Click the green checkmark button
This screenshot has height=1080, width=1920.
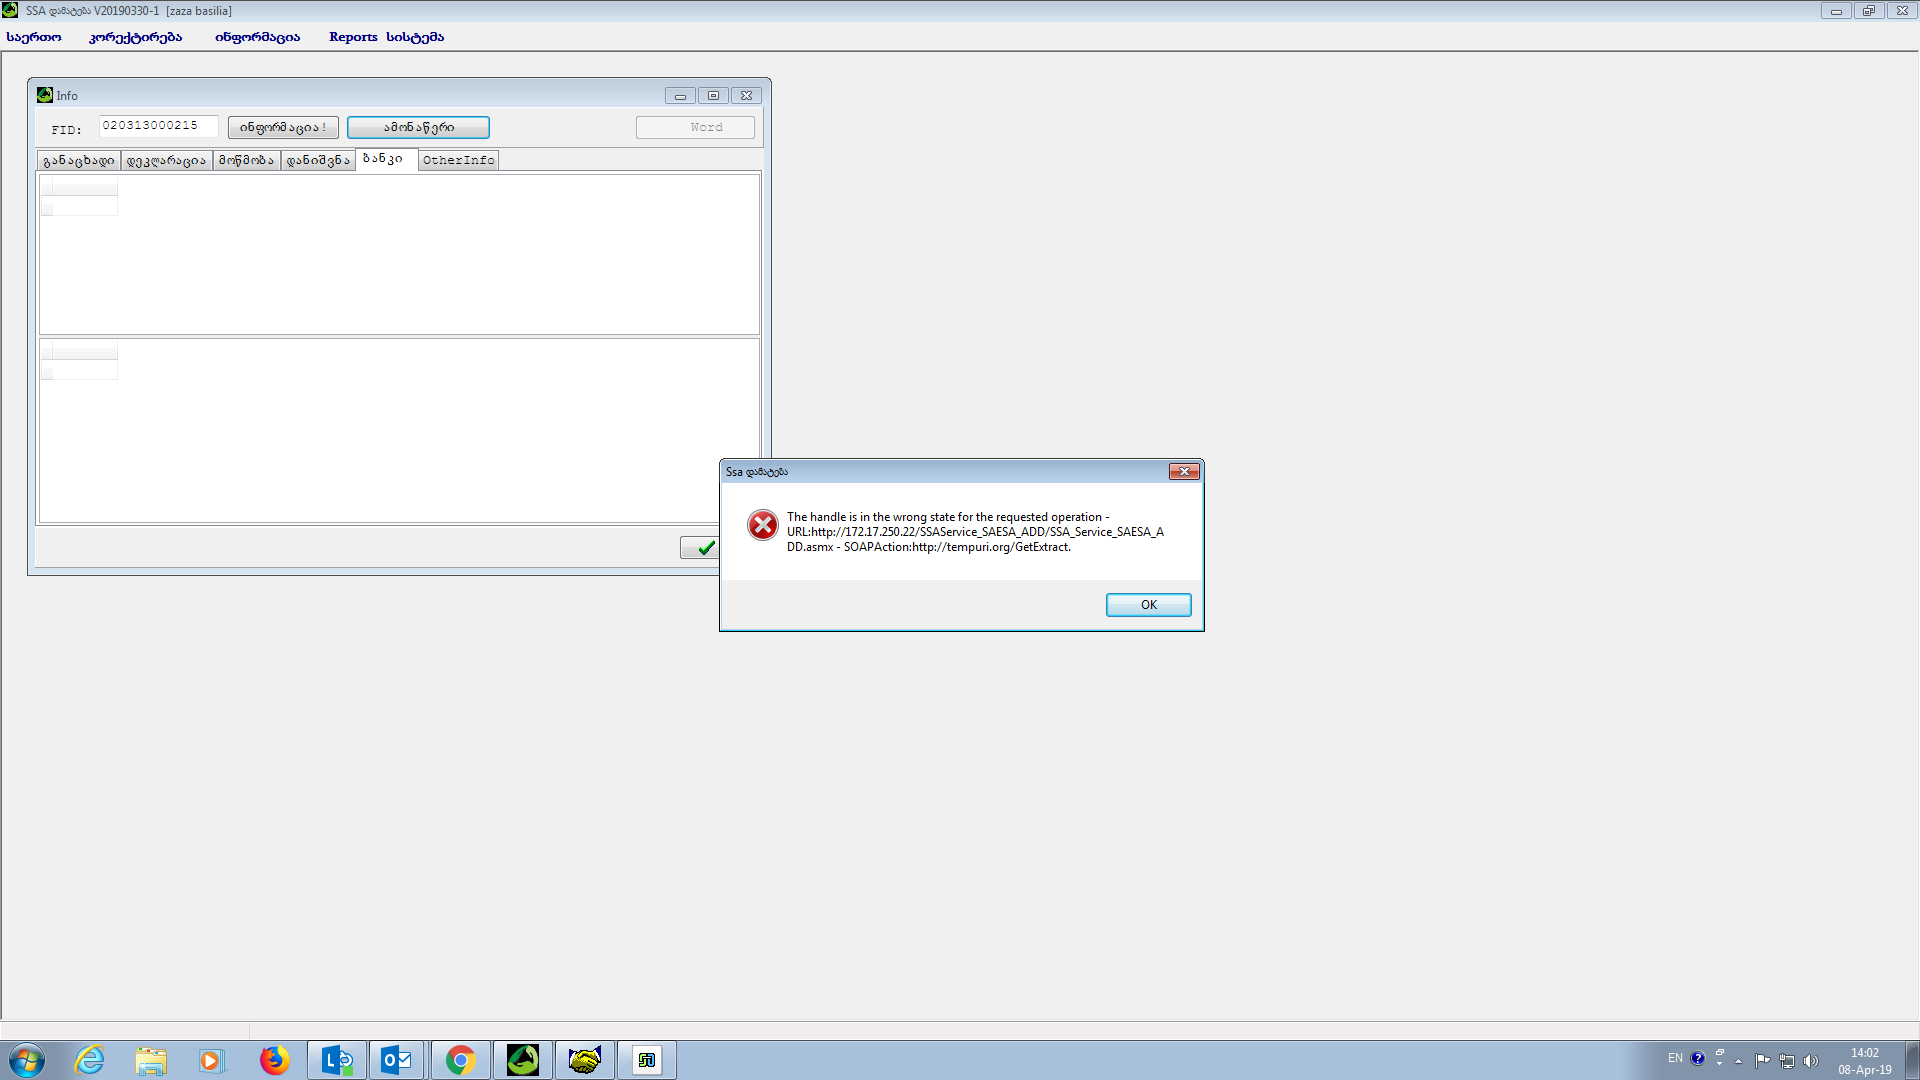703,548
